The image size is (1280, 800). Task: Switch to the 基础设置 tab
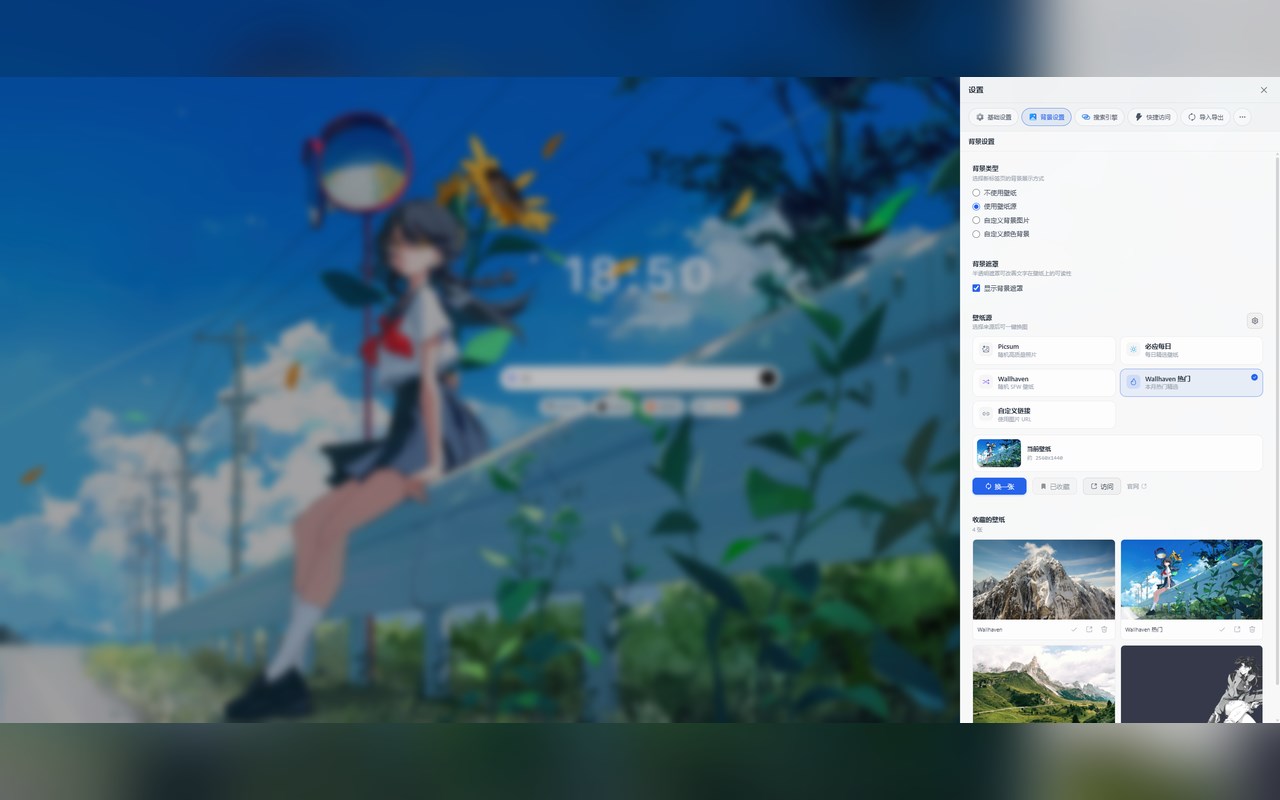993,117
